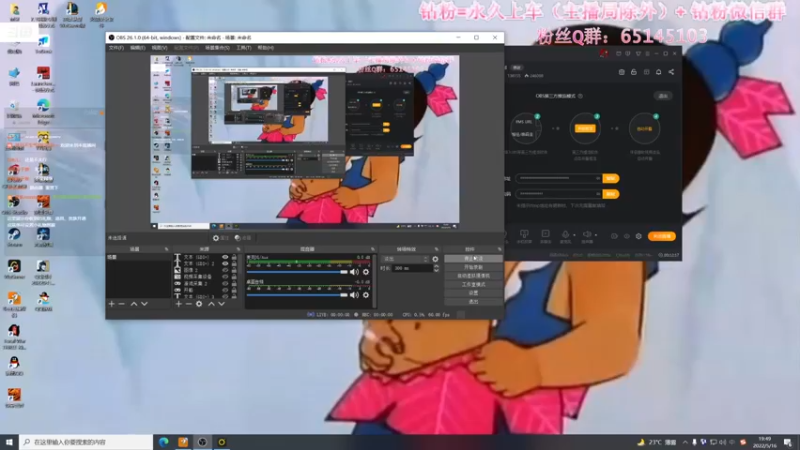Show hidden system tray icons chevron

(x=685, y=442)
